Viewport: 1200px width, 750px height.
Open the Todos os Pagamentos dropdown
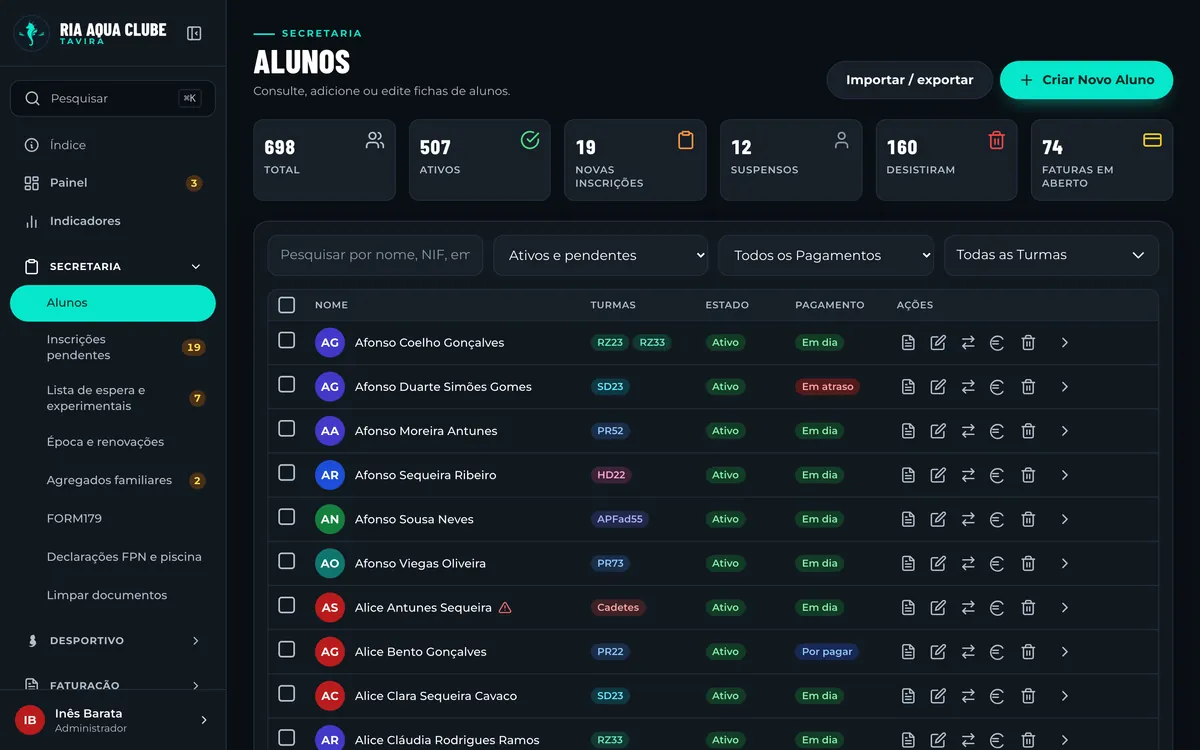tap(826, 255)
